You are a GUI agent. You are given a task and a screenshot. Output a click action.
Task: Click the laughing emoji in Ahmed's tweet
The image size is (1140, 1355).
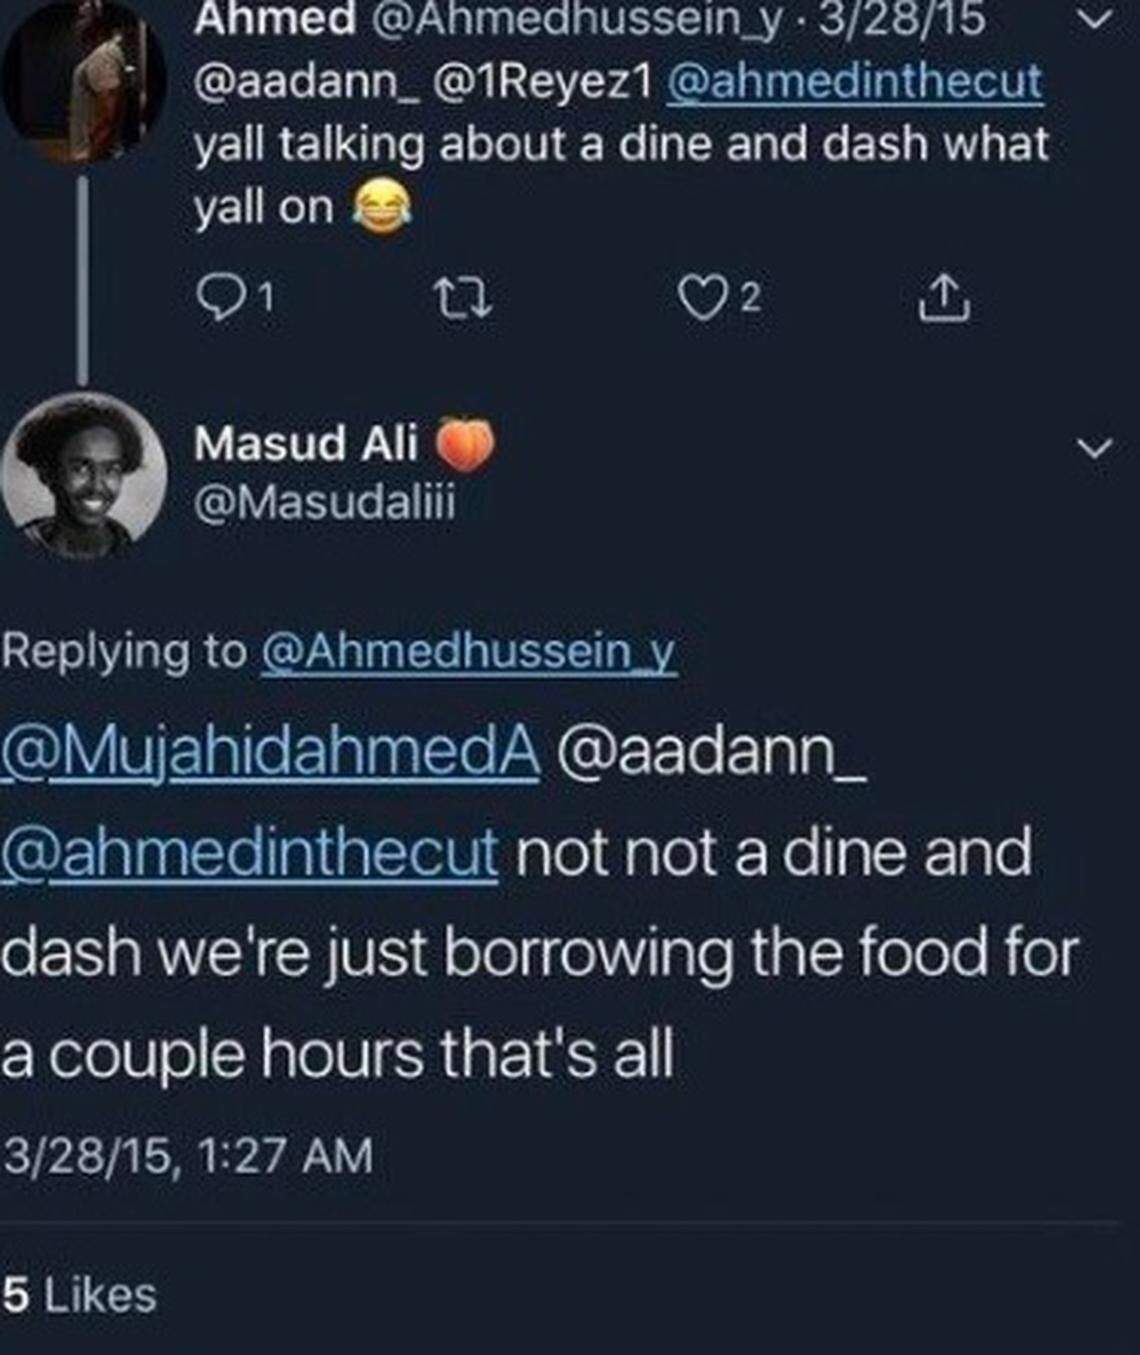coord(381,208)
